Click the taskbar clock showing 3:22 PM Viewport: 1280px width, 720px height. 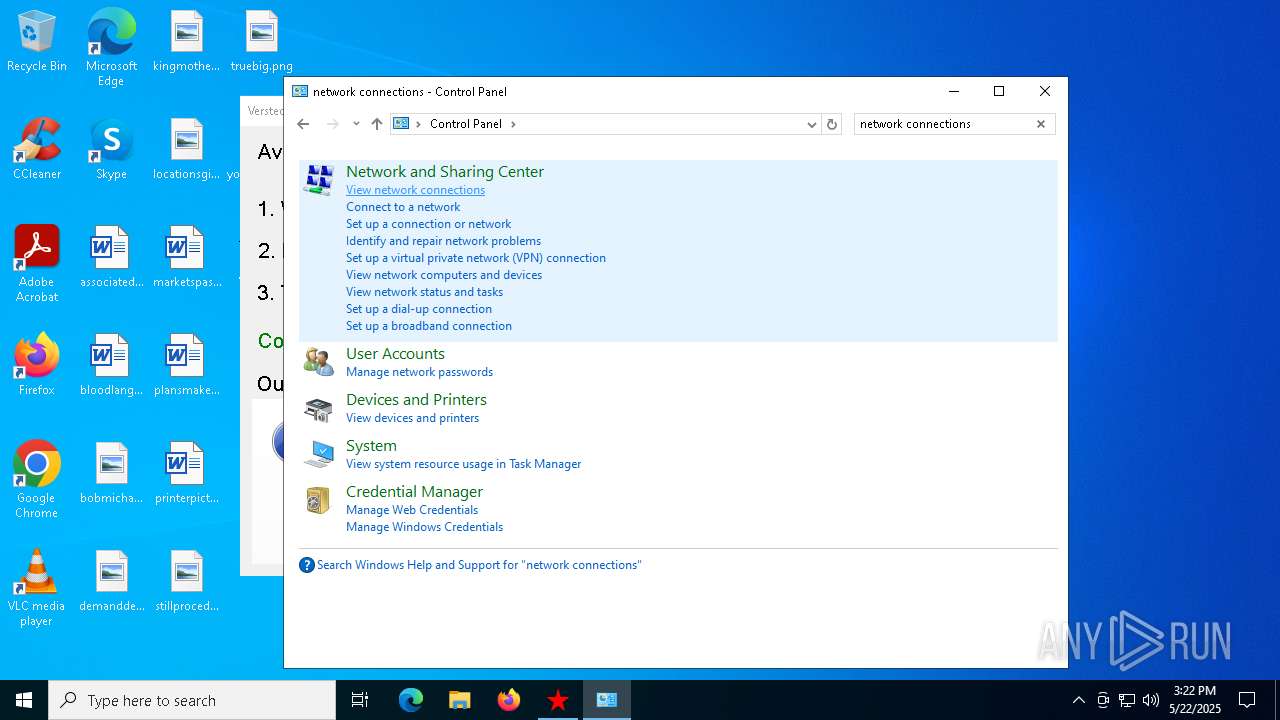tap(1195, 700)
